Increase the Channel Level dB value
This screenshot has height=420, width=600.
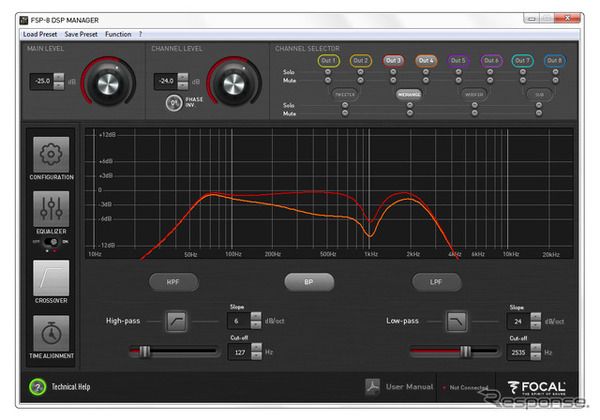[183, 77]
